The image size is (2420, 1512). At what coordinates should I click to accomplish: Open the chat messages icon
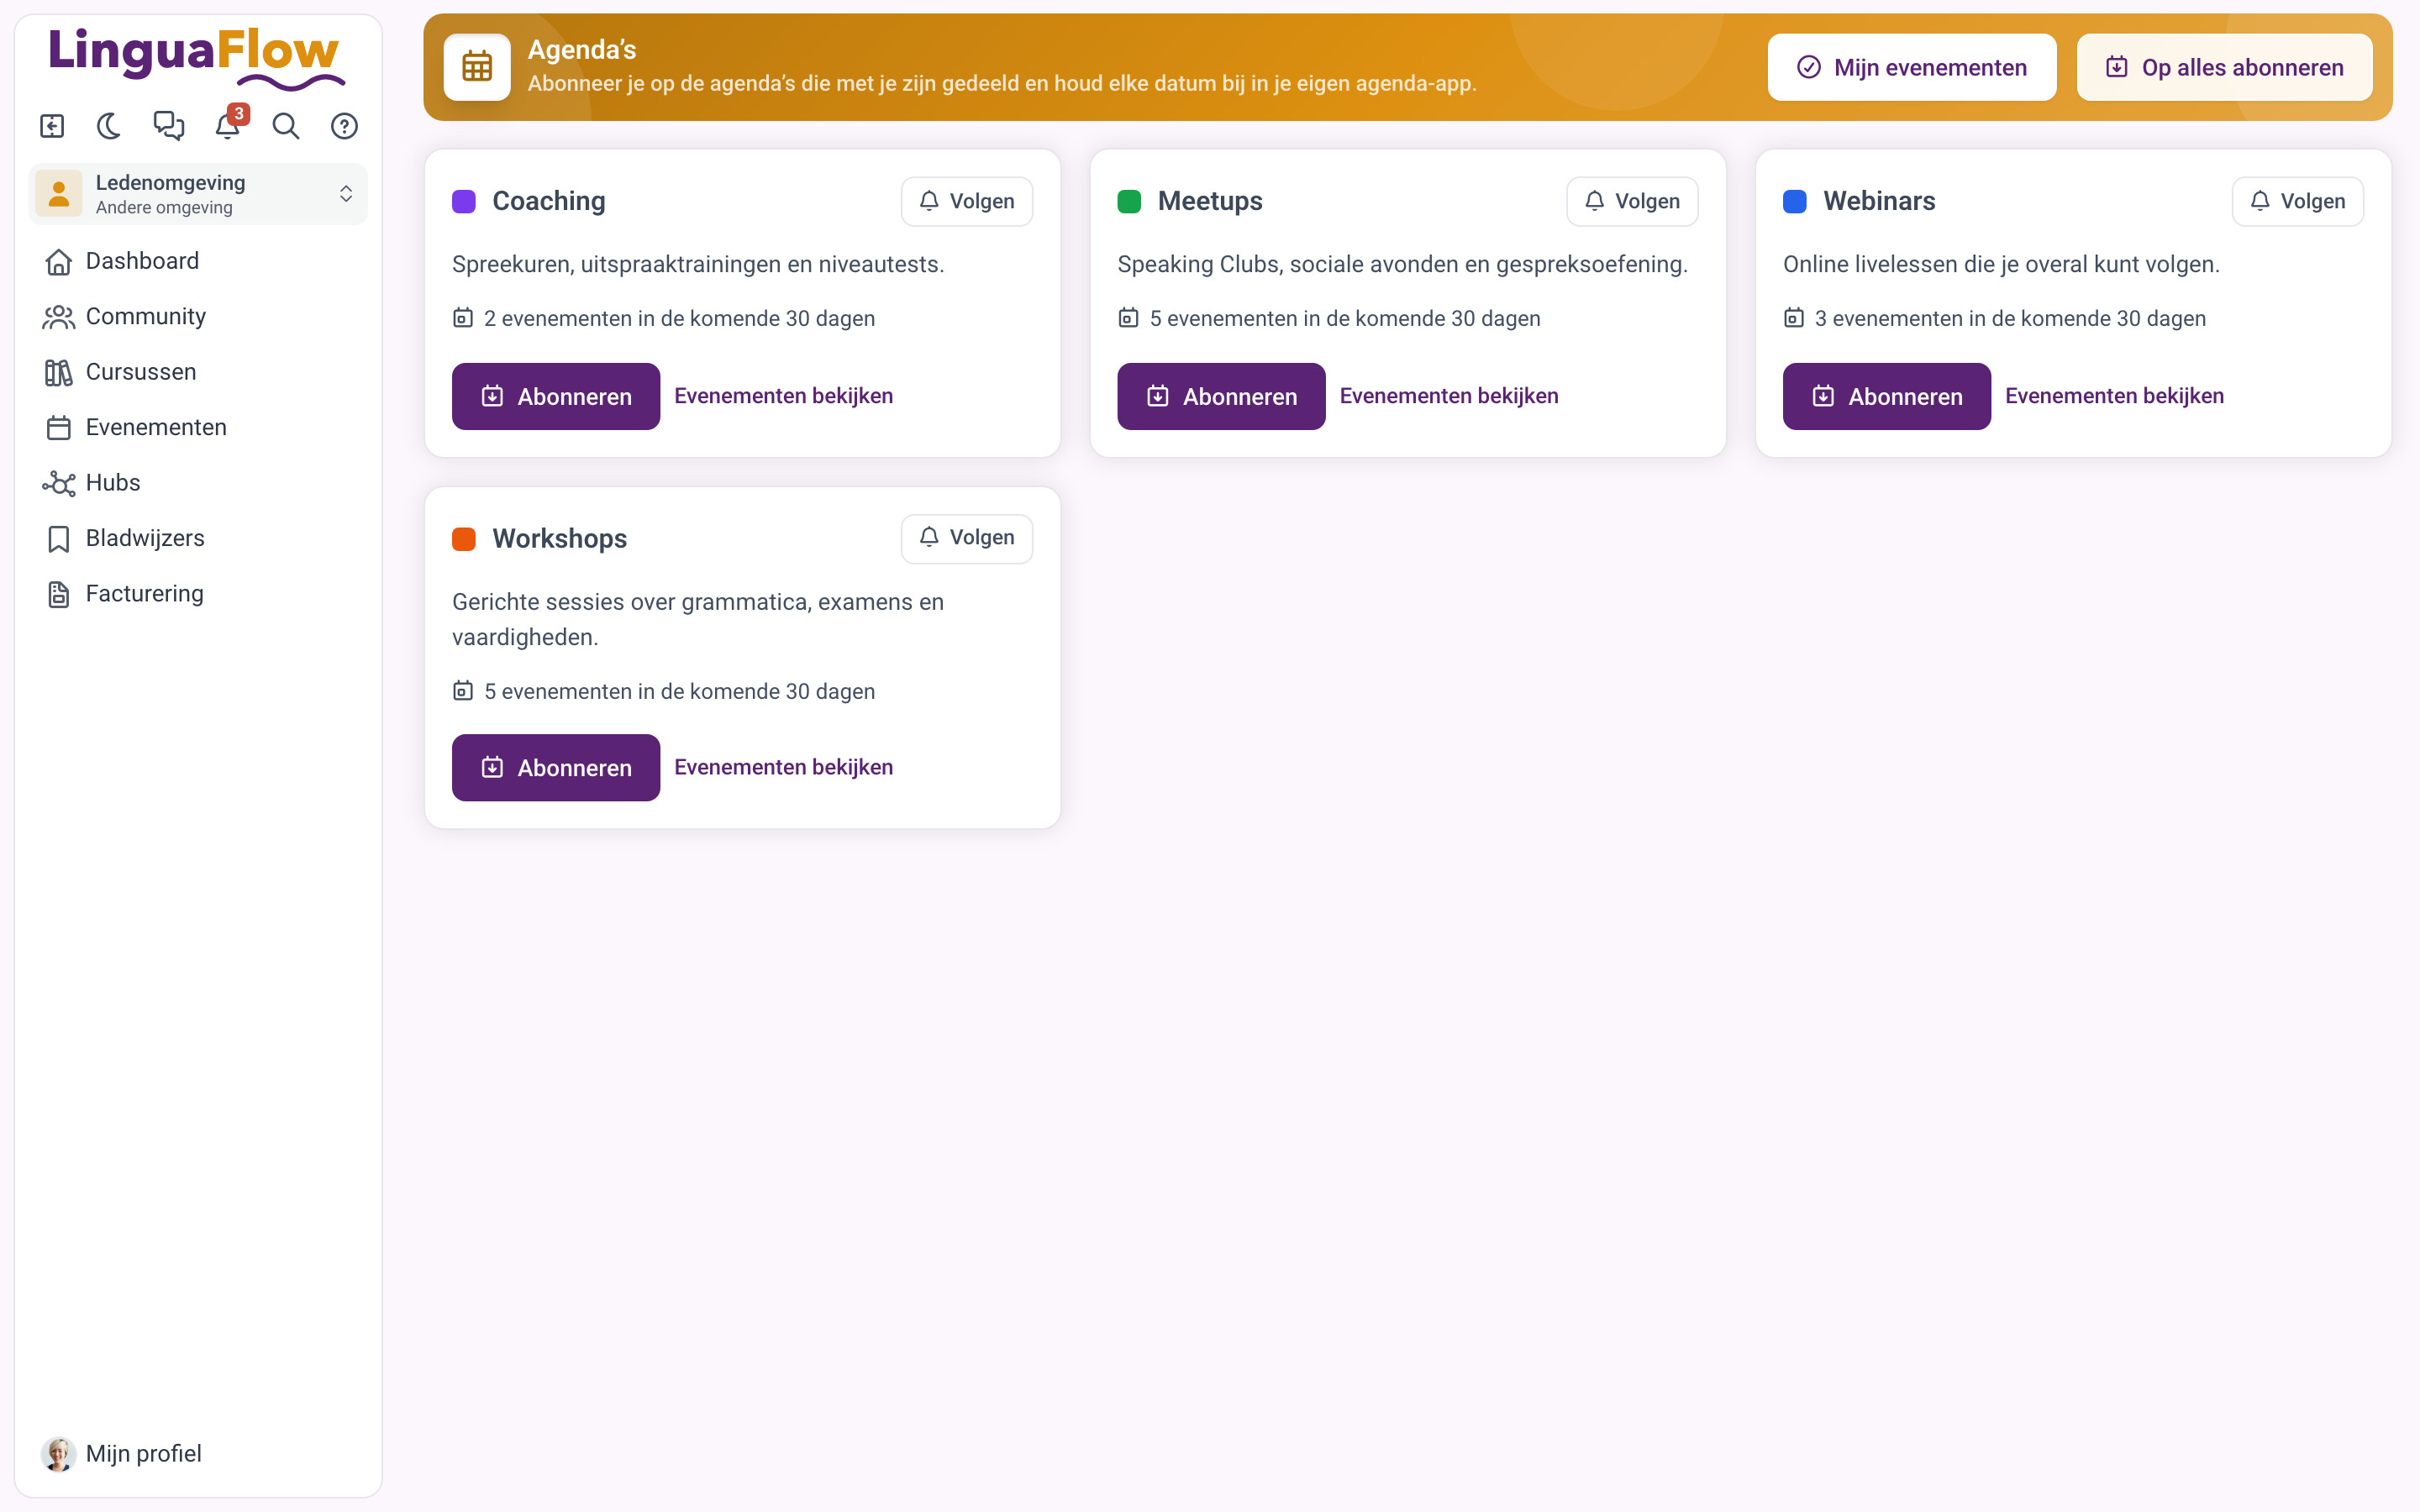pyautogui.click(x=169, y=126)
